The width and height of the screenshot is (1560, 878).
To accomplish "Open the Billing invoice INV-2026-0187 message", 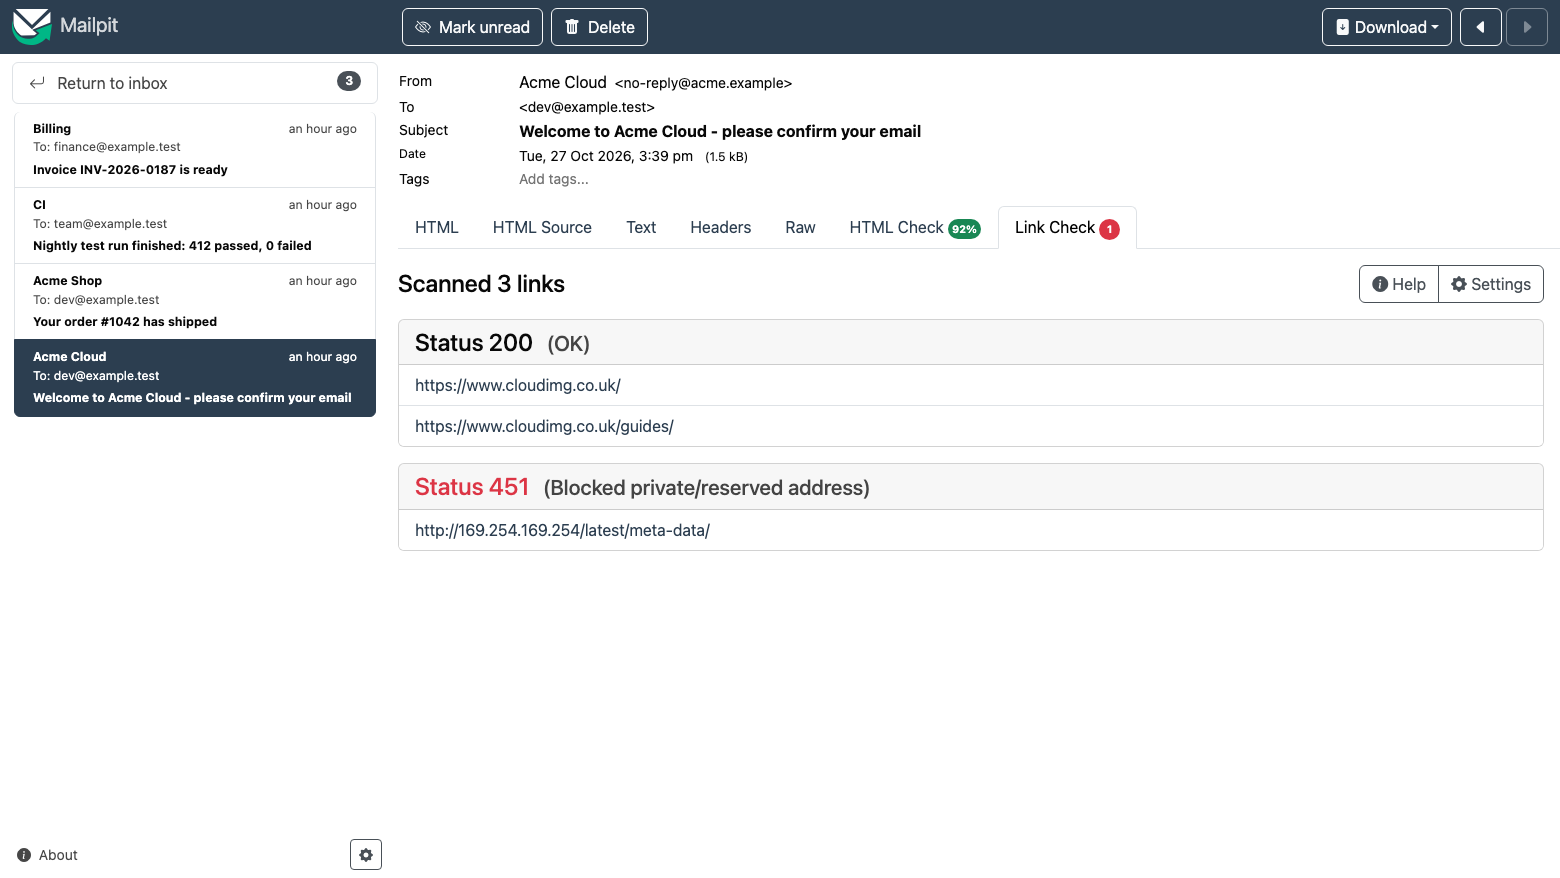I will tap(195, 149).
